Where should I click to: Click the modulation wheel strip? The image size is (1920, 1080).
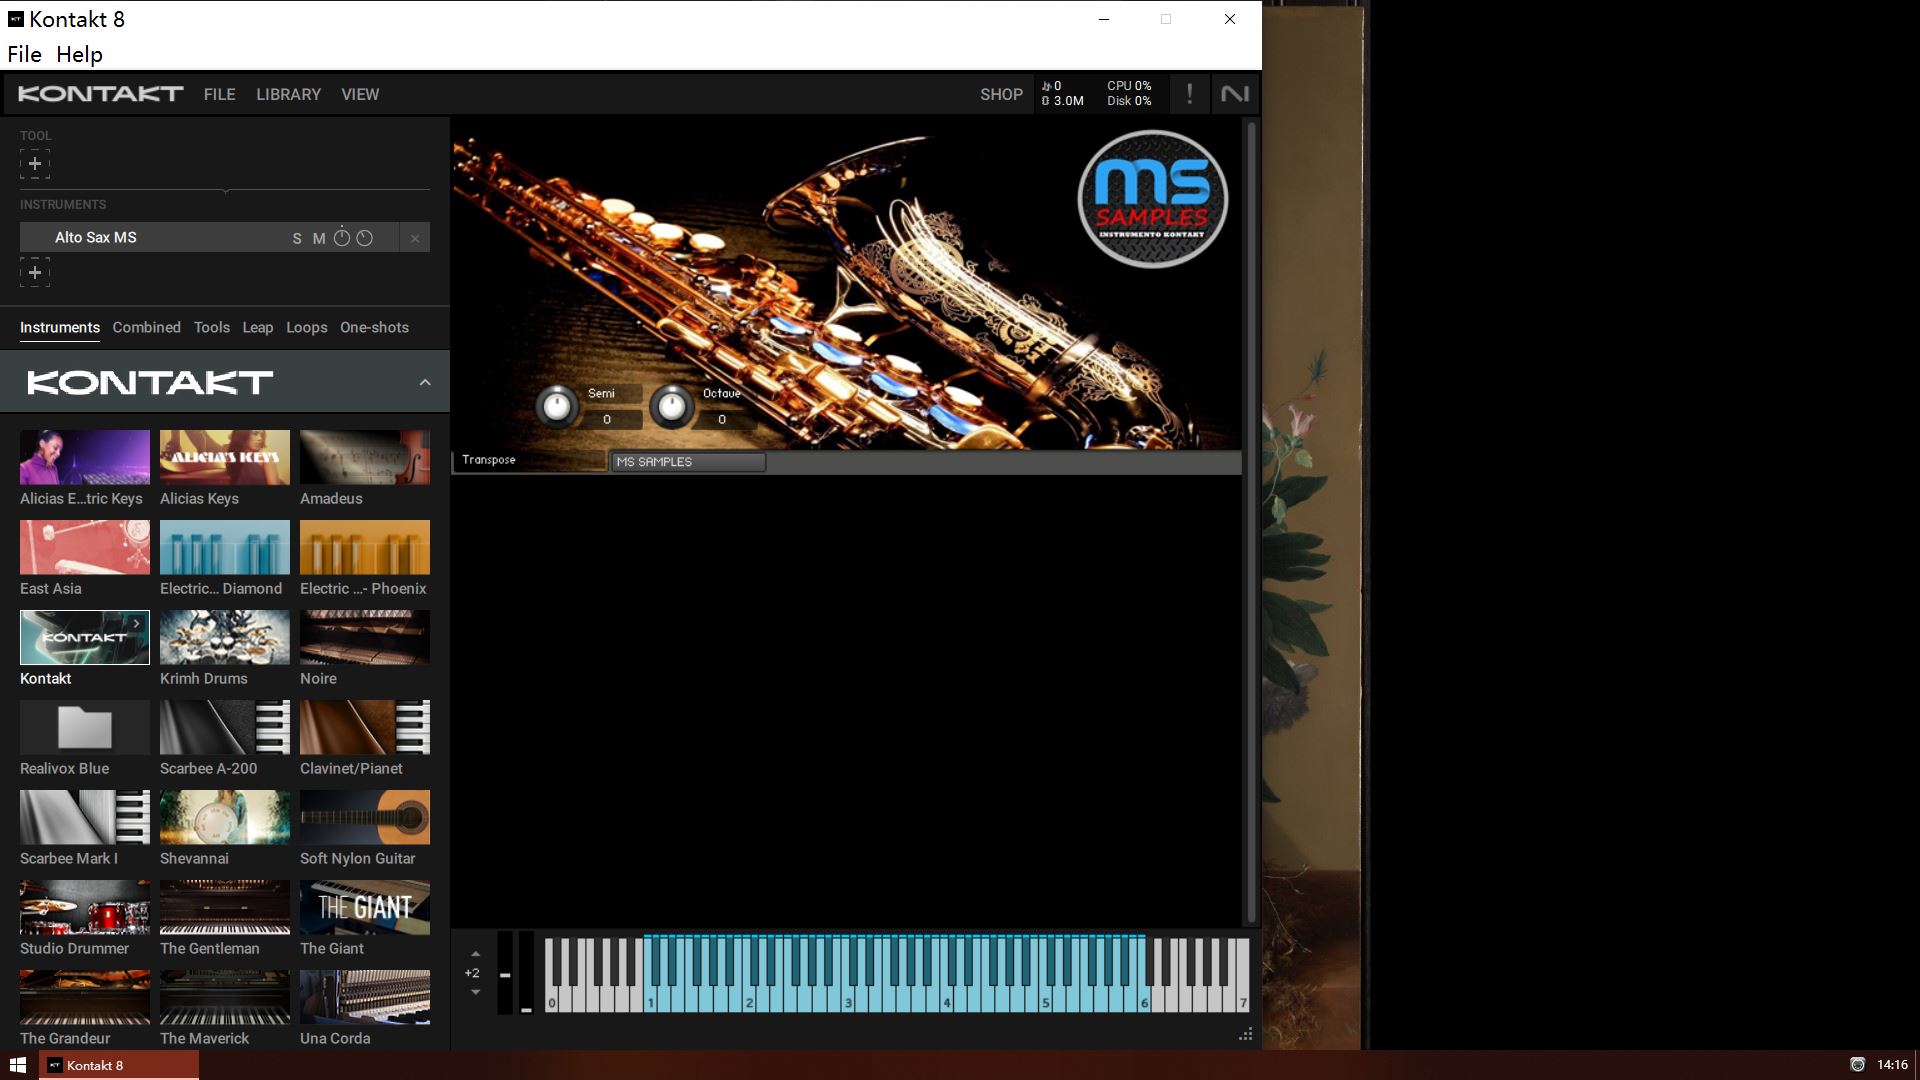click(526, 973)
